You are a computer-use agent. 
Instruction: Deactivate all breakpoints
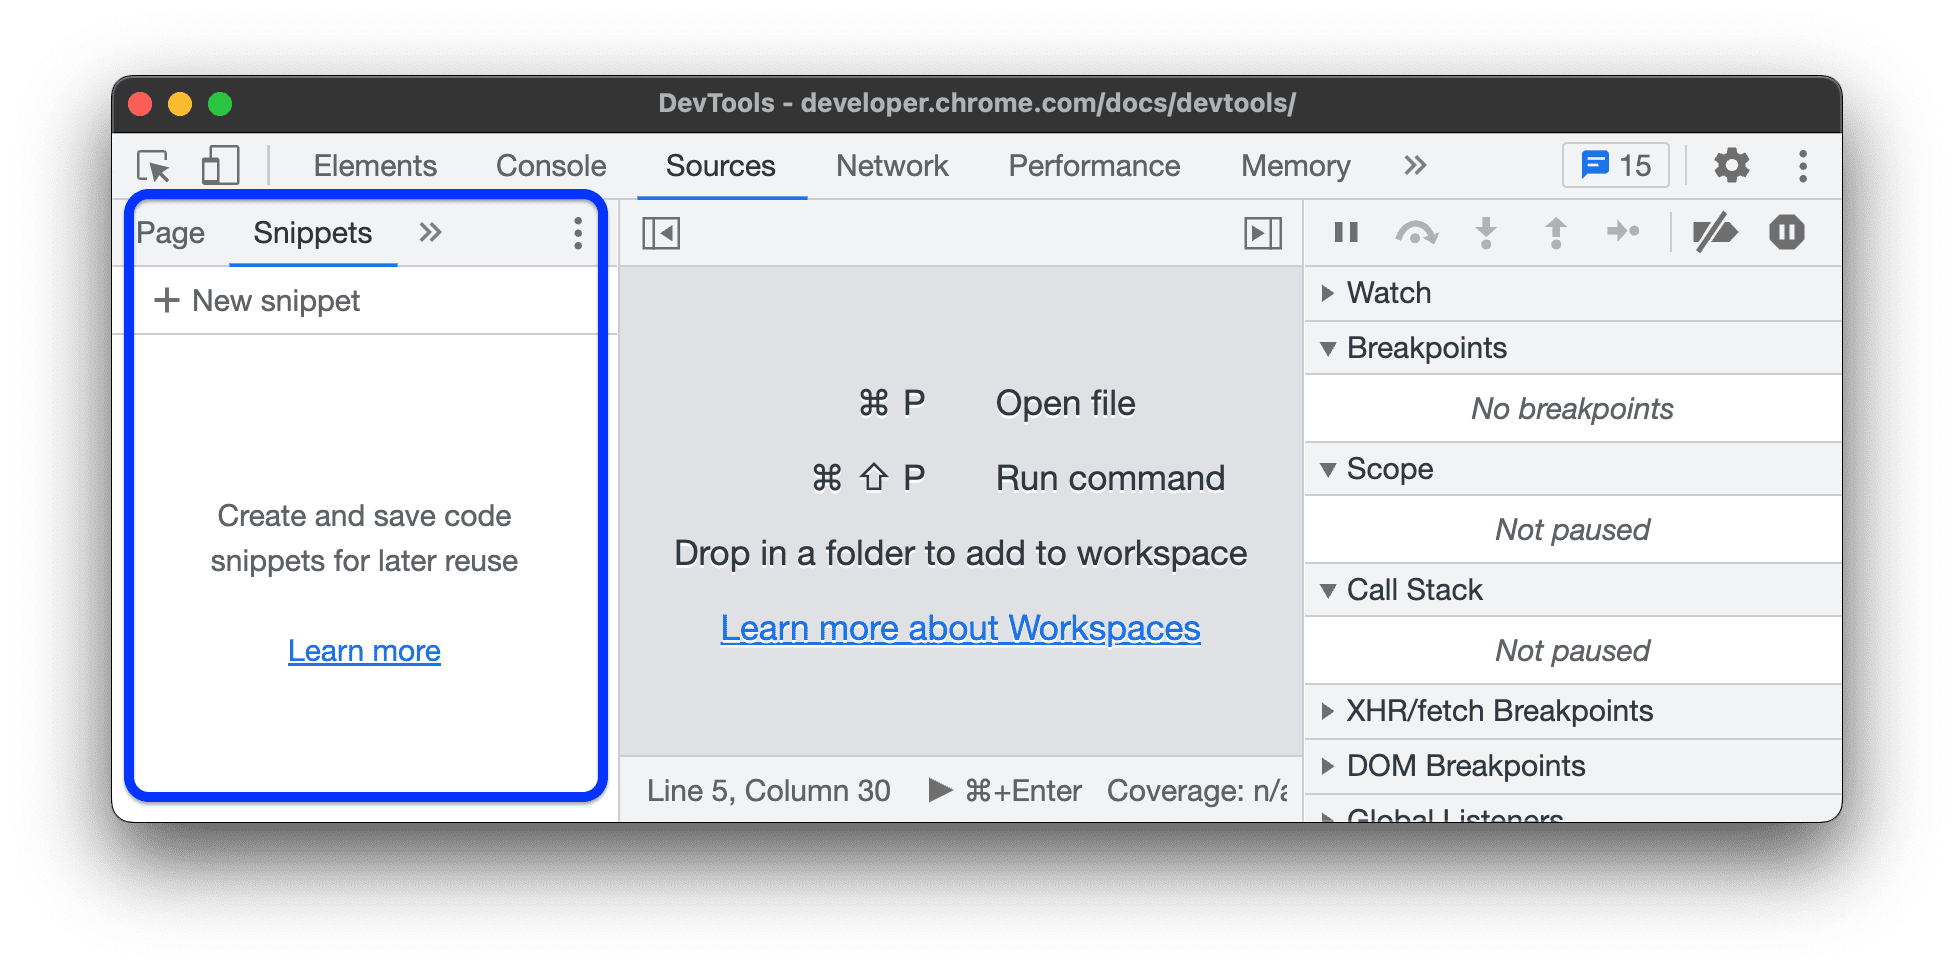(x=1716, y=232)
